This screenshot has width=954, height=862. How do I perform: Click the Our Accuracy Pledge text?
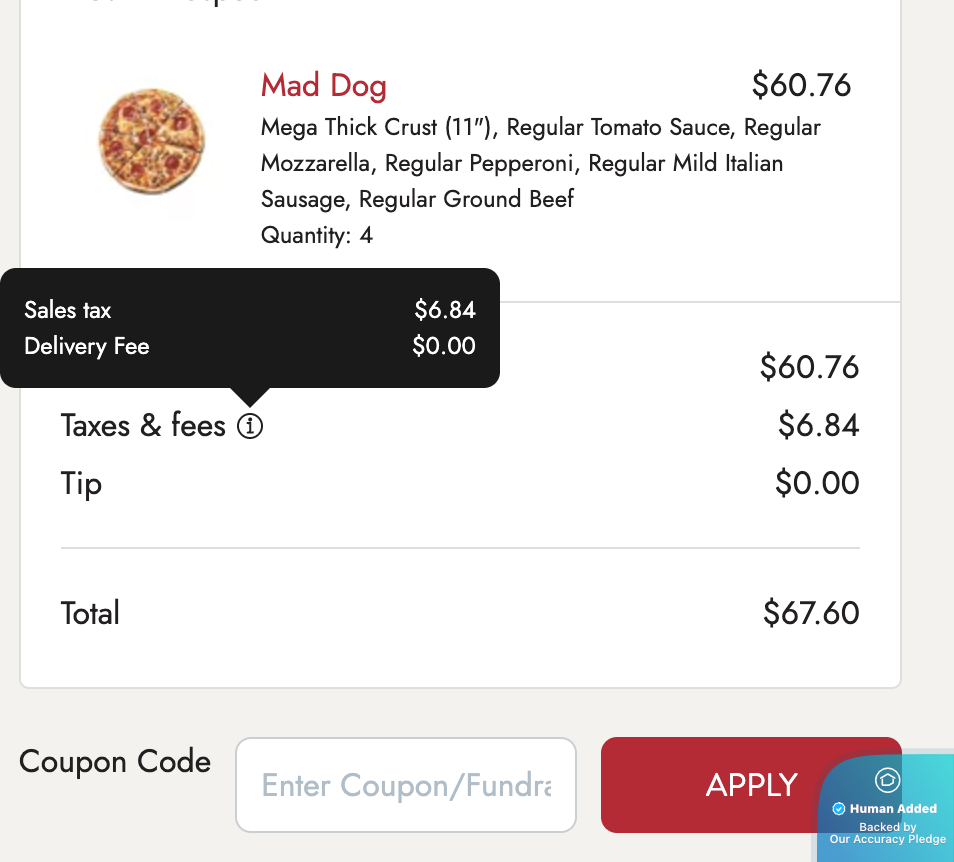point(887,840)
